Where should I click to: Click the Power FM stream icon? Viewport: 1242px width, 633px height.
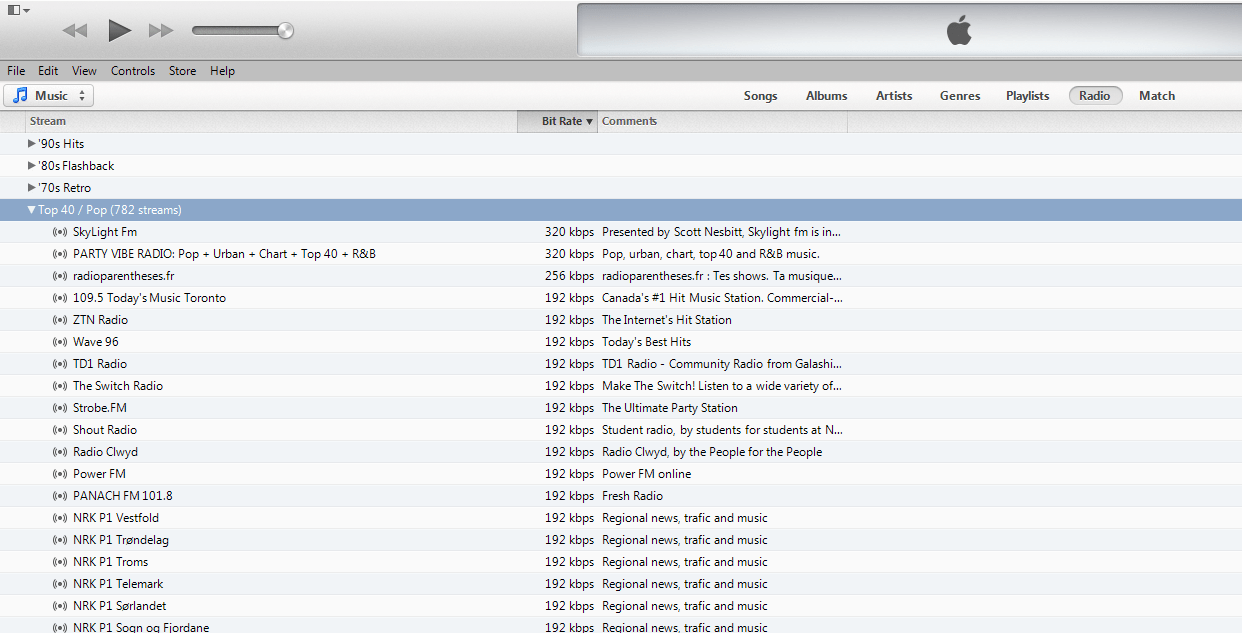click(60, 474)
